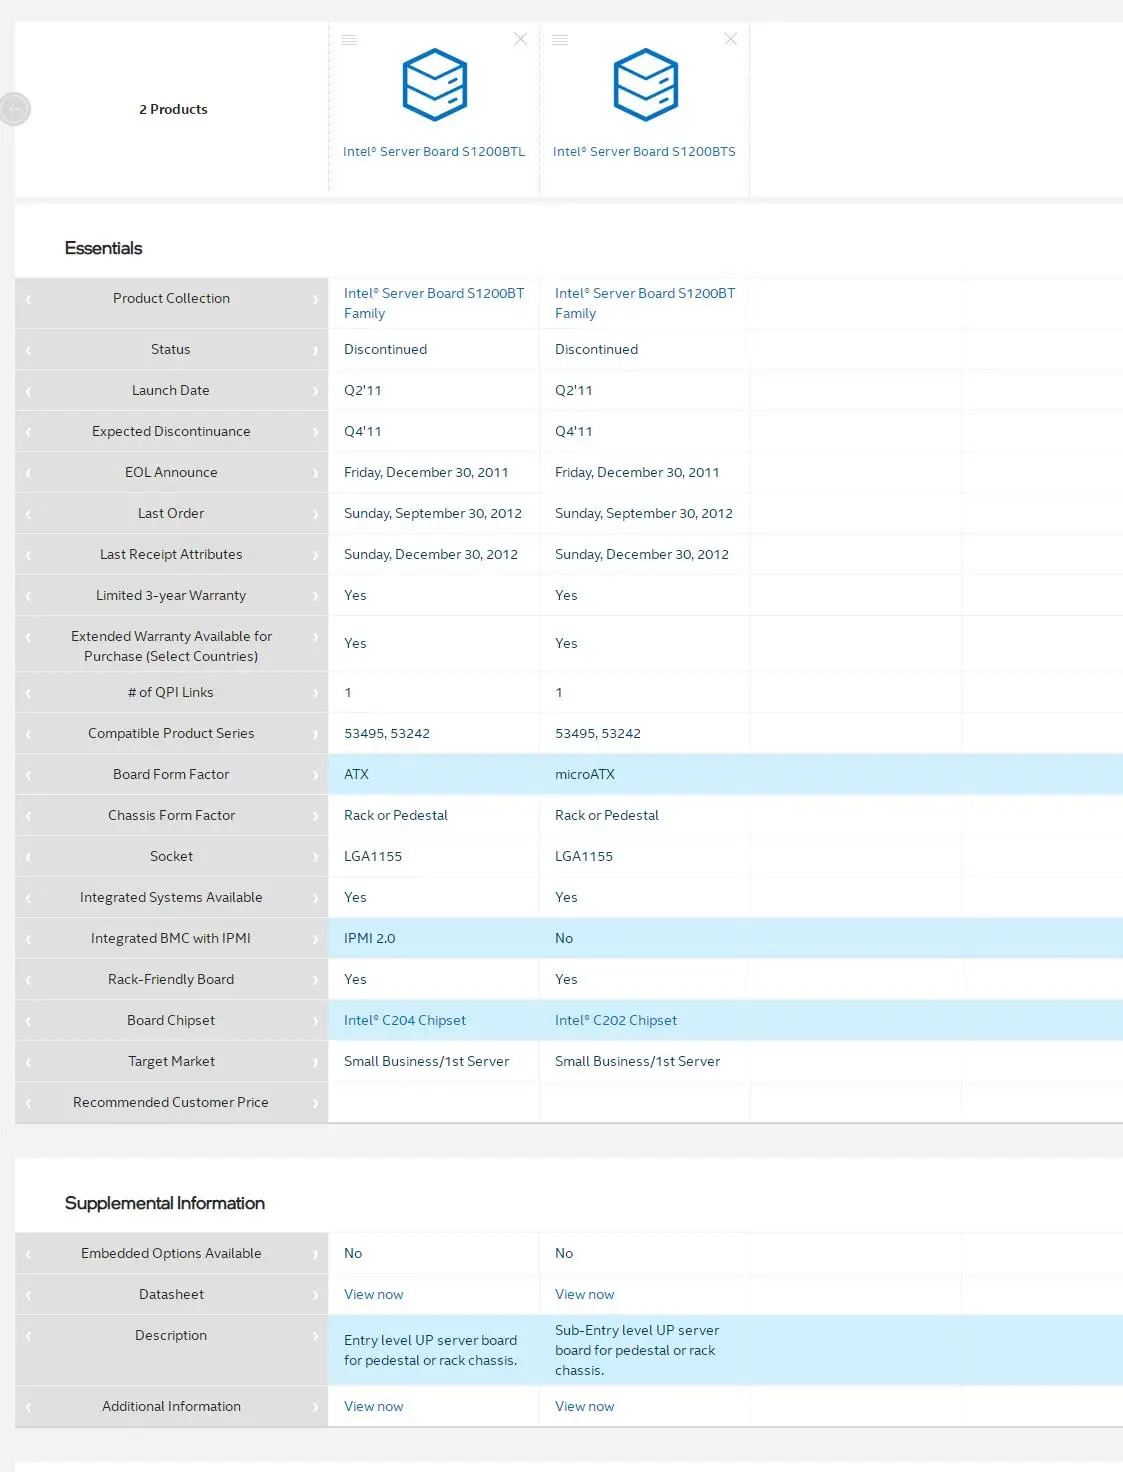Click the LGA1155 socket value for S1200BTL
Image resolution: width=1123 pixels, height=1472 pixels.
(373, 857)
